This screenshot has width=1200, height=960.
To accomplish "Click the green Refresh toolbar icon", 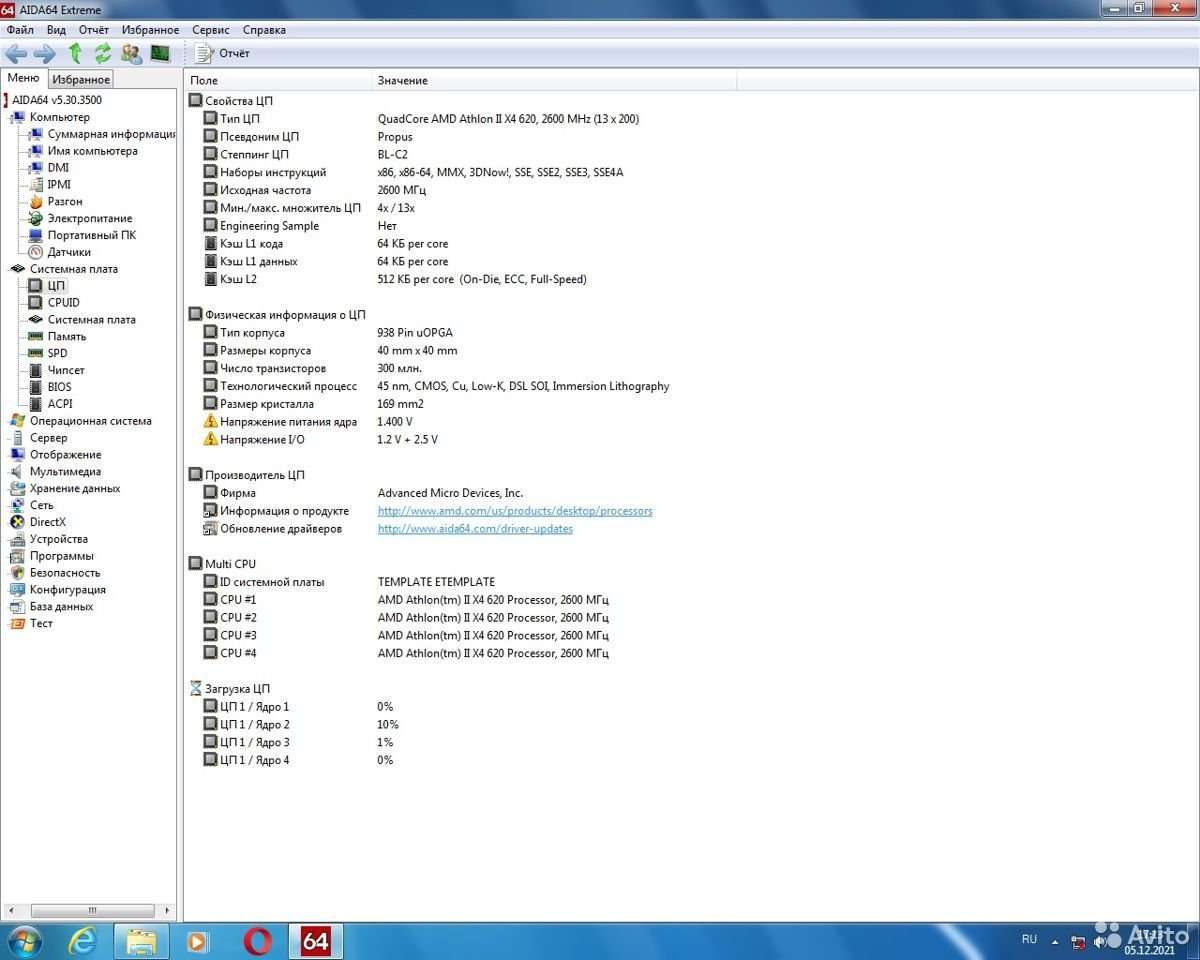I will coord(103,53).
